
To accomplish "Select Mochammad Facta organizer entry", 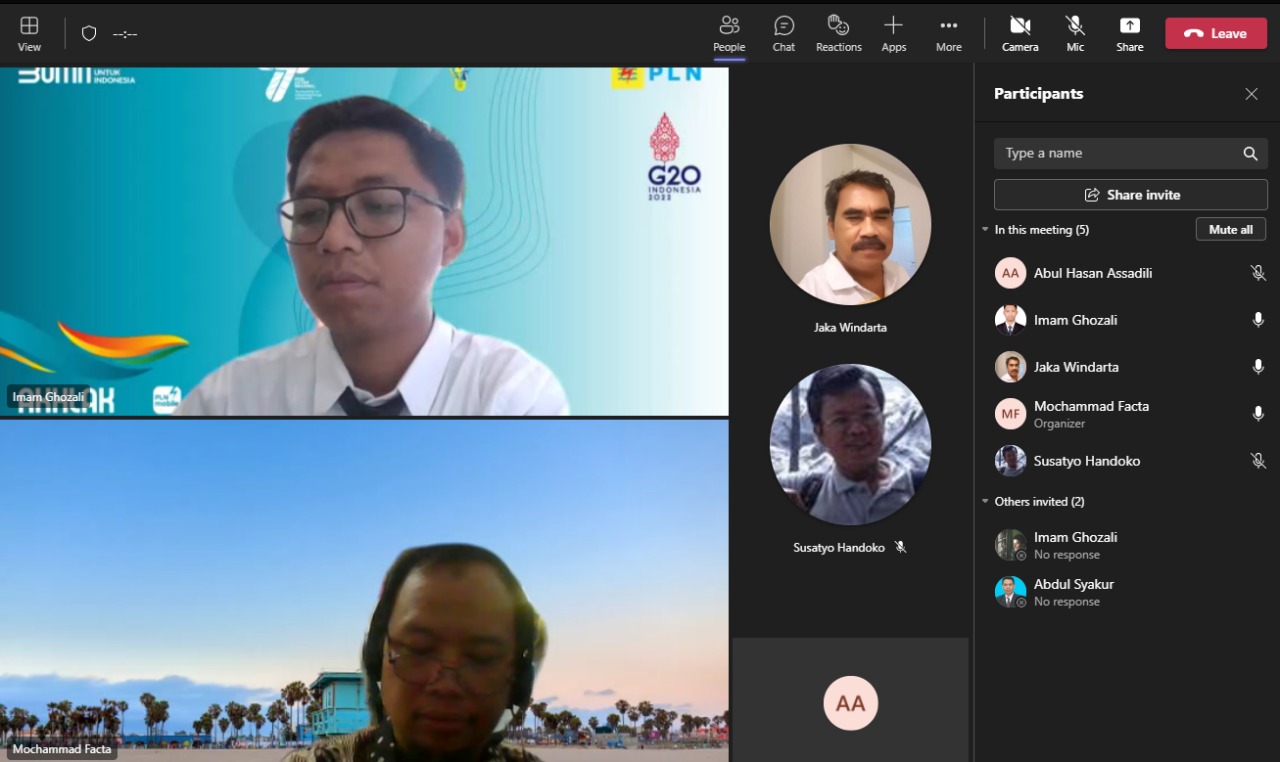I will (x=1090, y=414).
